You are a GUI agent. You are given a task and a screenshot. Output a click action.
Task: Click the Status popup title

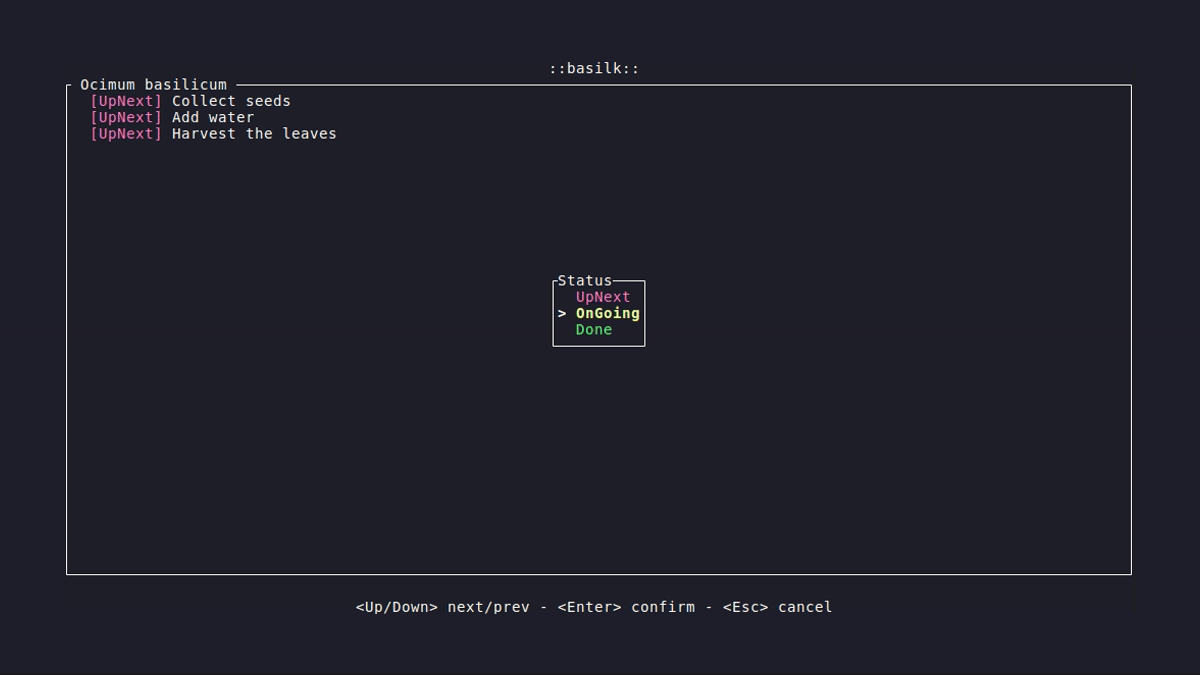584,281
